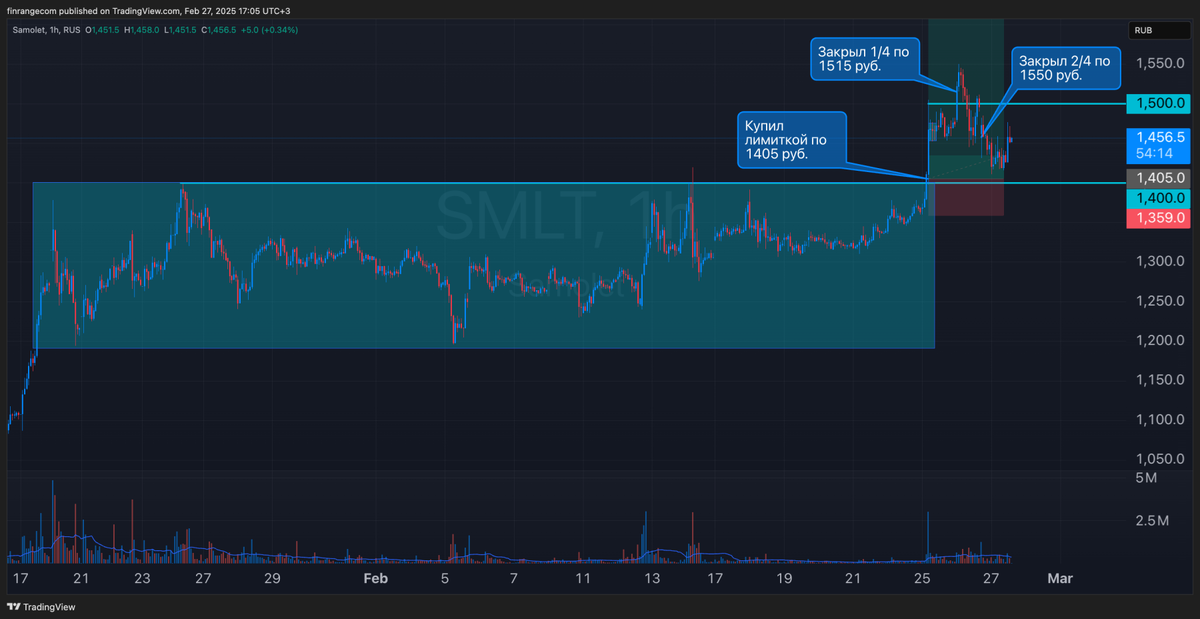Screen dimensions: 1200x619
Task: Click the 1,050.0 price axis label
Action: coord(1159,459)
